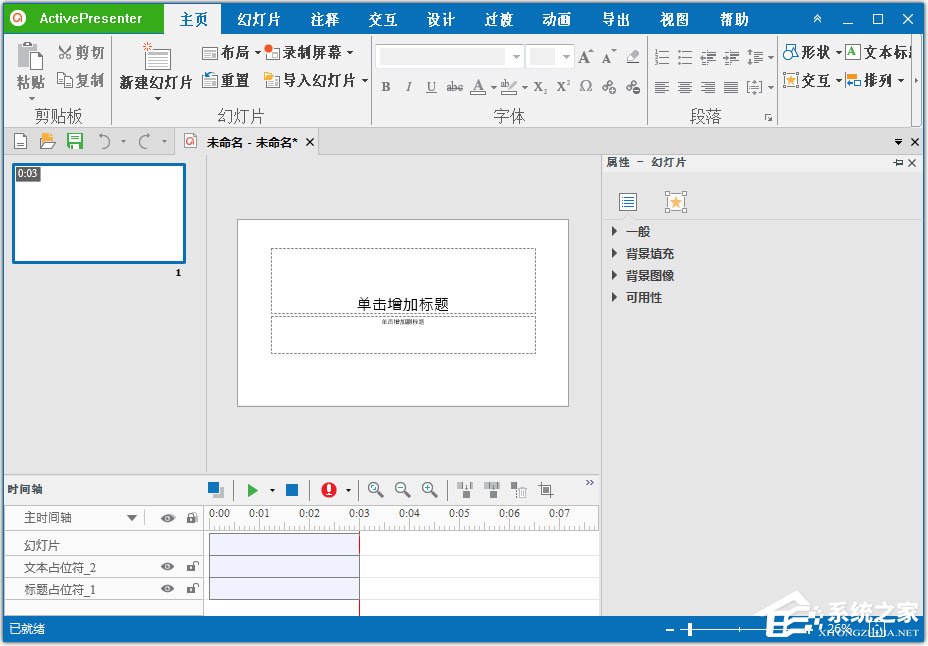
Task: Apply subscript formatting
Action: coord(540,87)
